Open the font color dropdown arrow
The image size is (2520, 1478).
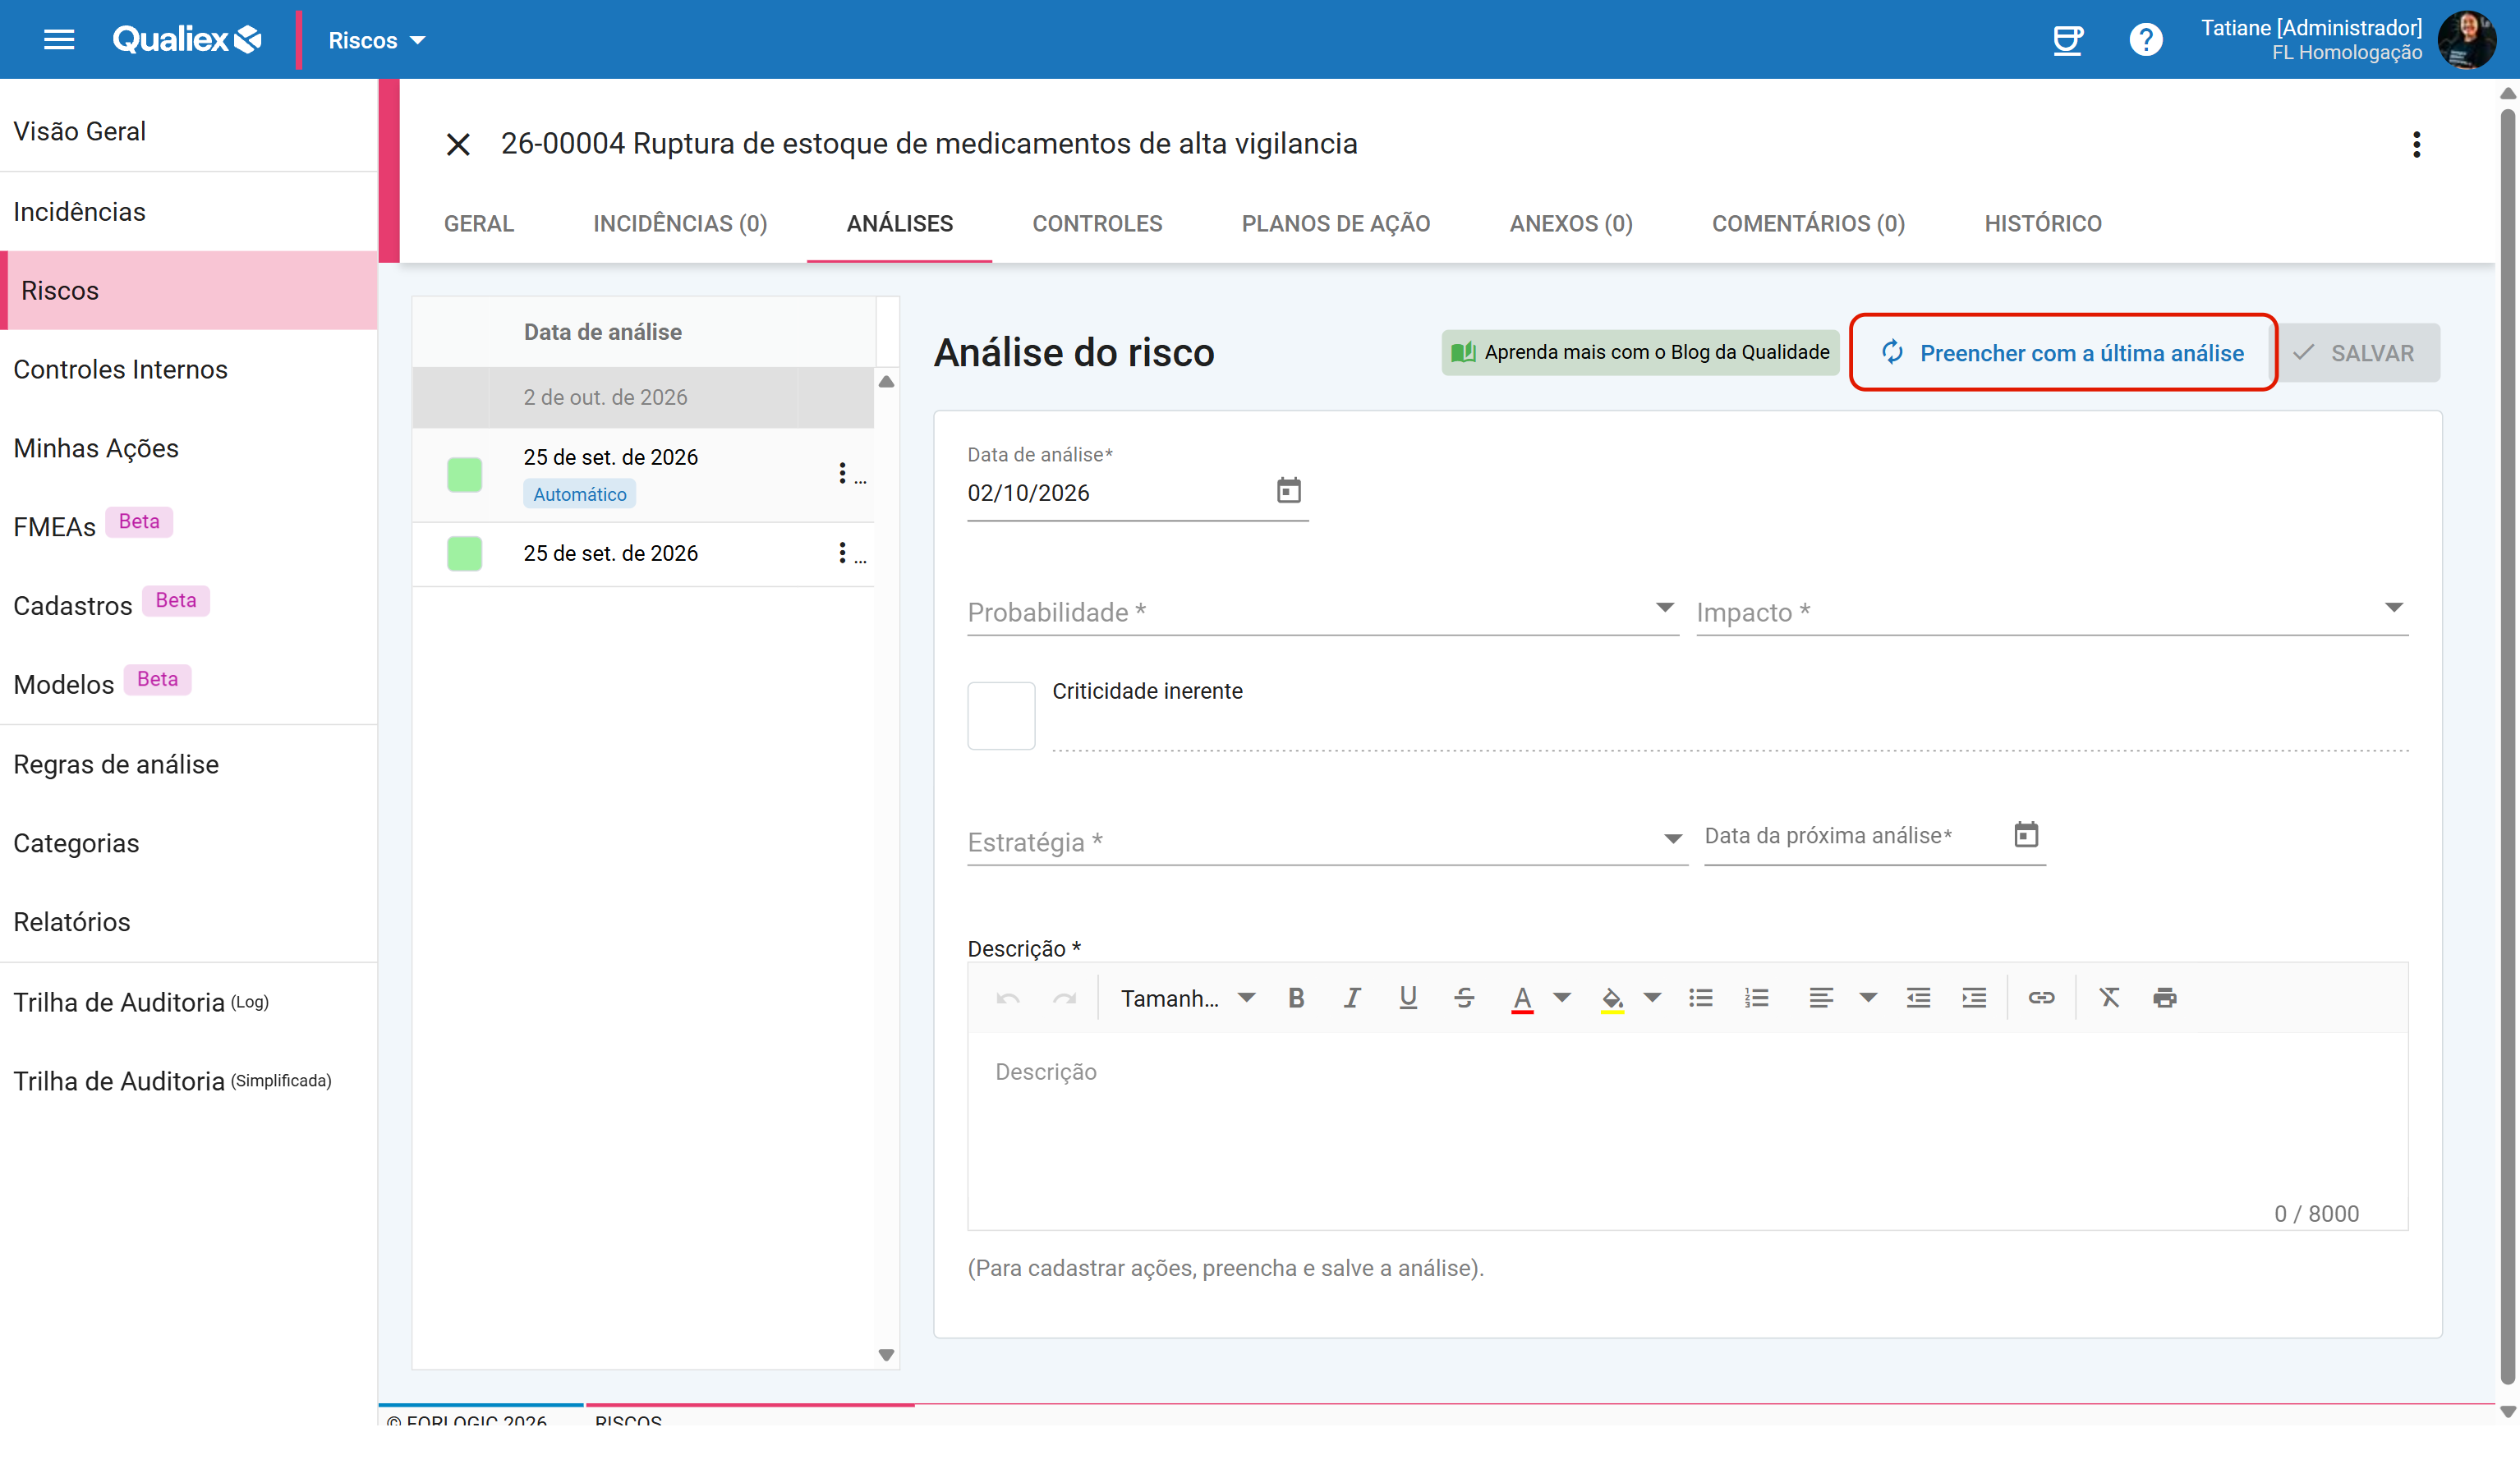[1561, 998]
